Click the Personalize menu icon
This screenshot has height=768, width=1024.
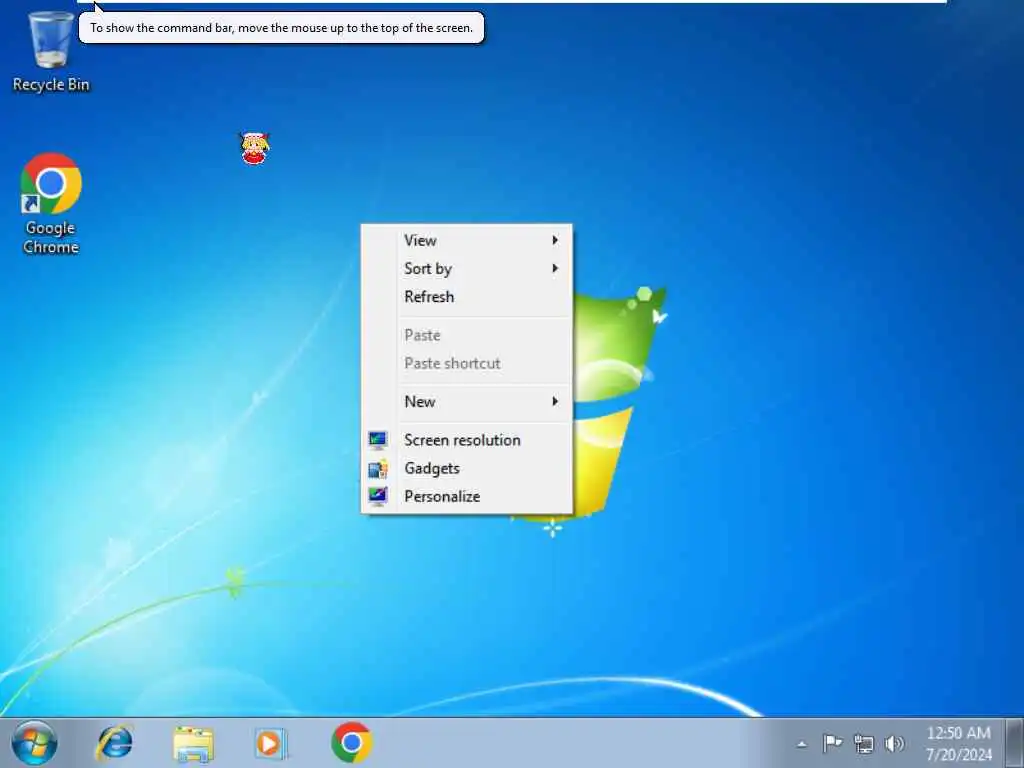click(377, 496)
